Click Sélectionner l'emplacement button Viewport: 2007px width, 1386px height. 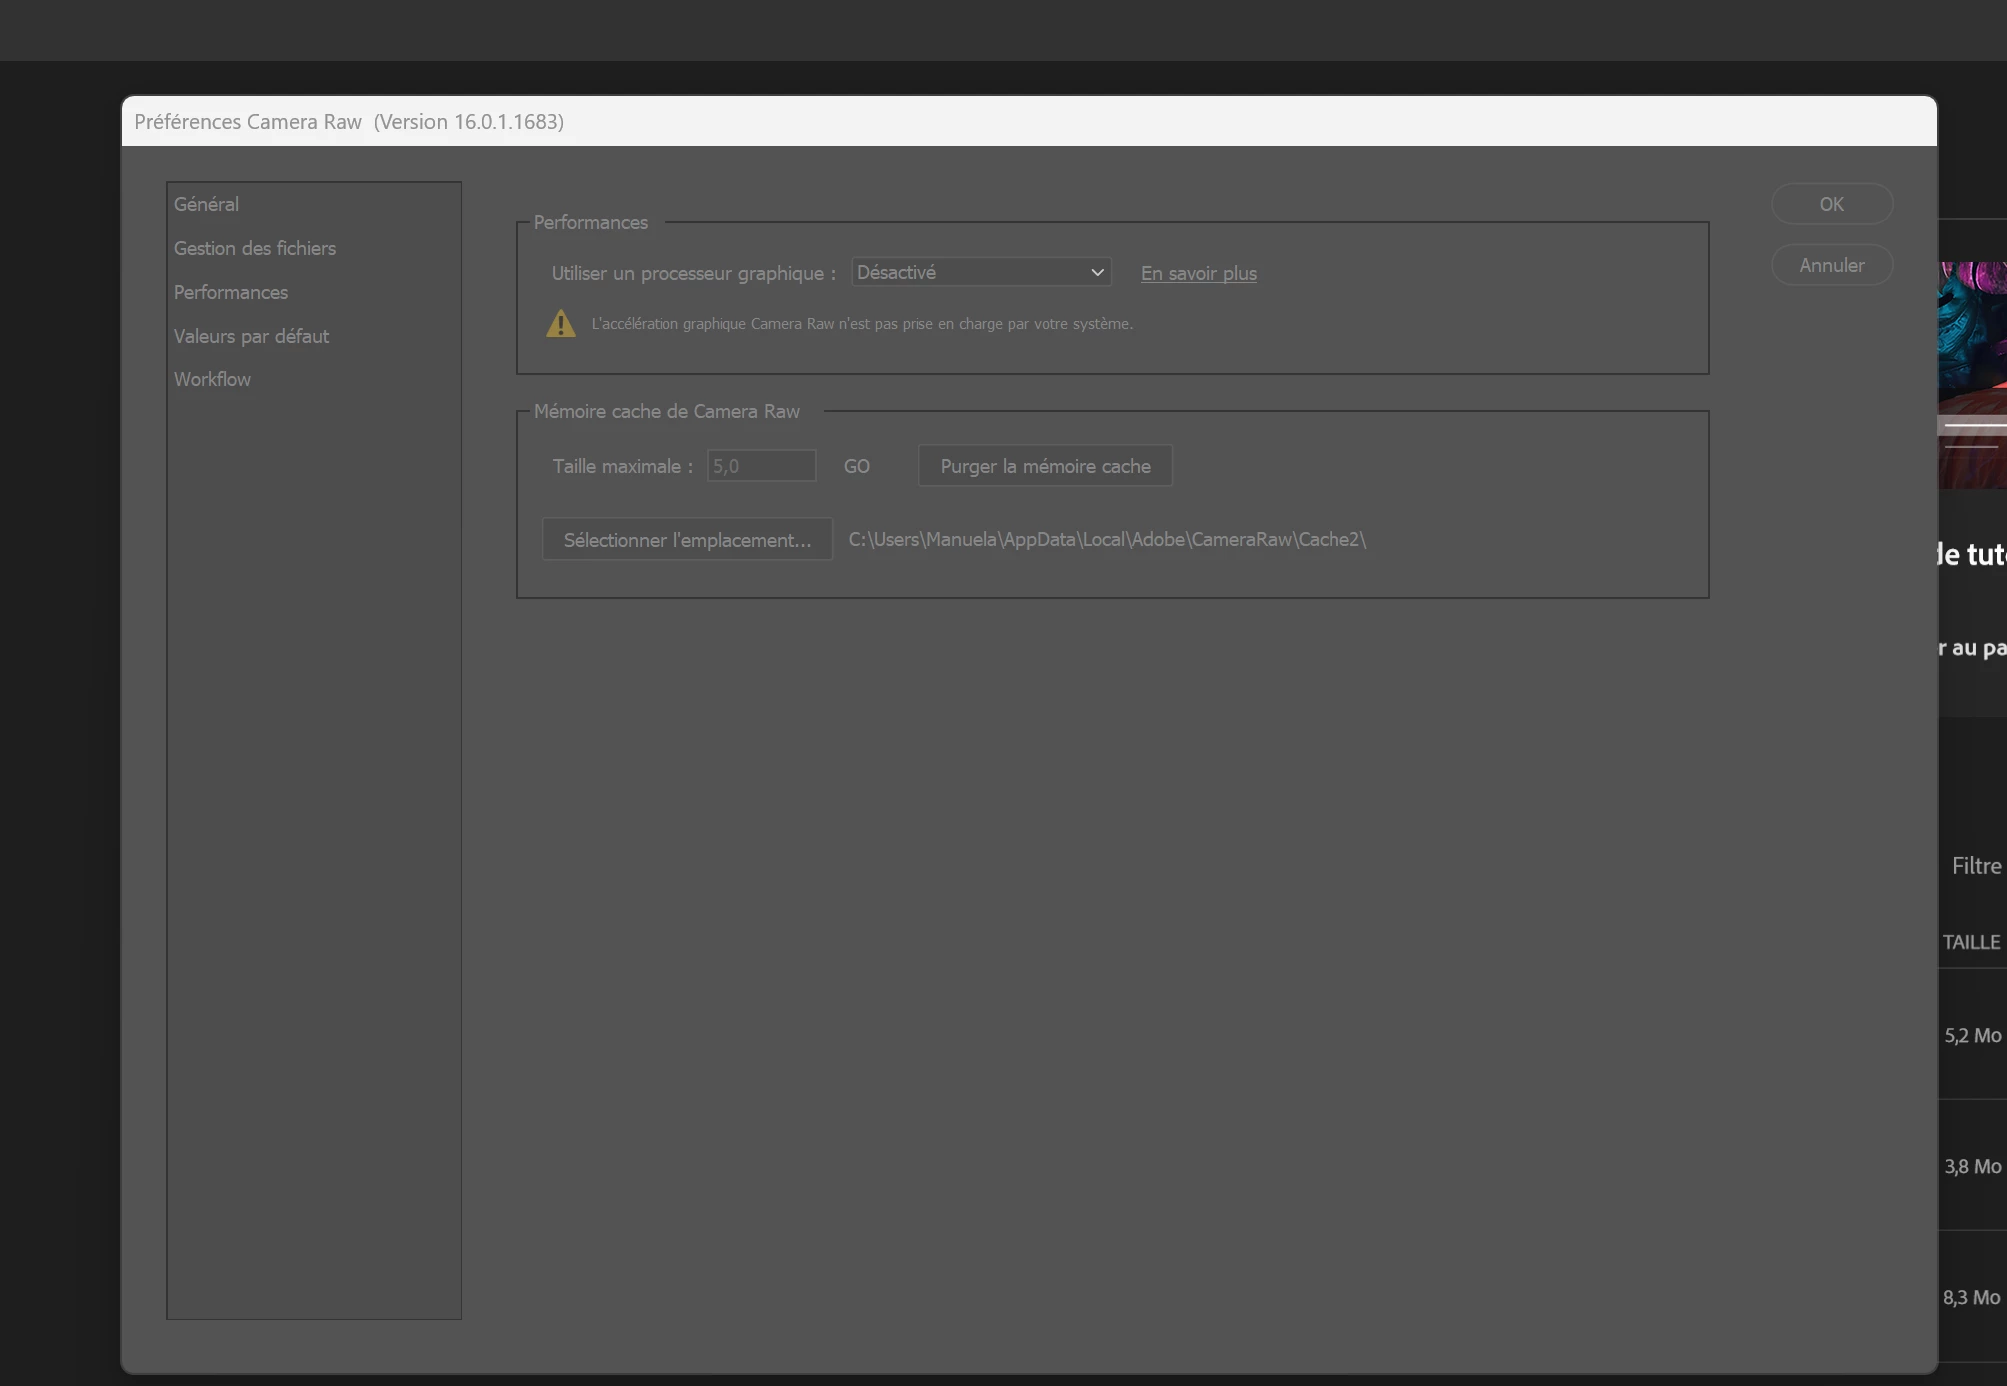(x=687, y=540)
